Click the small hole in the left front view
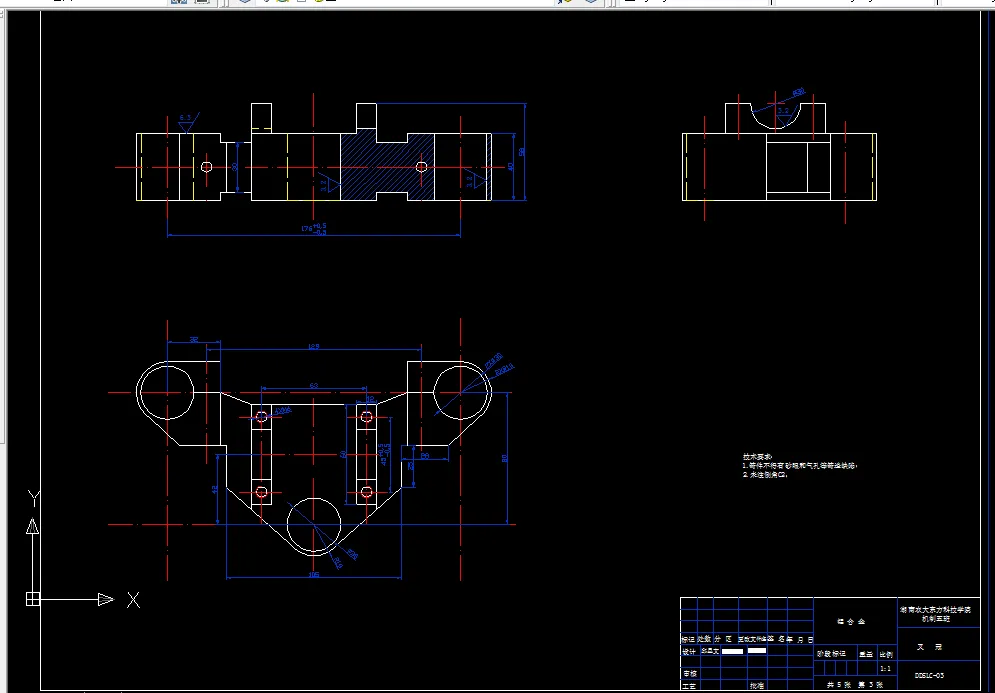Screen dimensions: 995x693 pos(206,167)
